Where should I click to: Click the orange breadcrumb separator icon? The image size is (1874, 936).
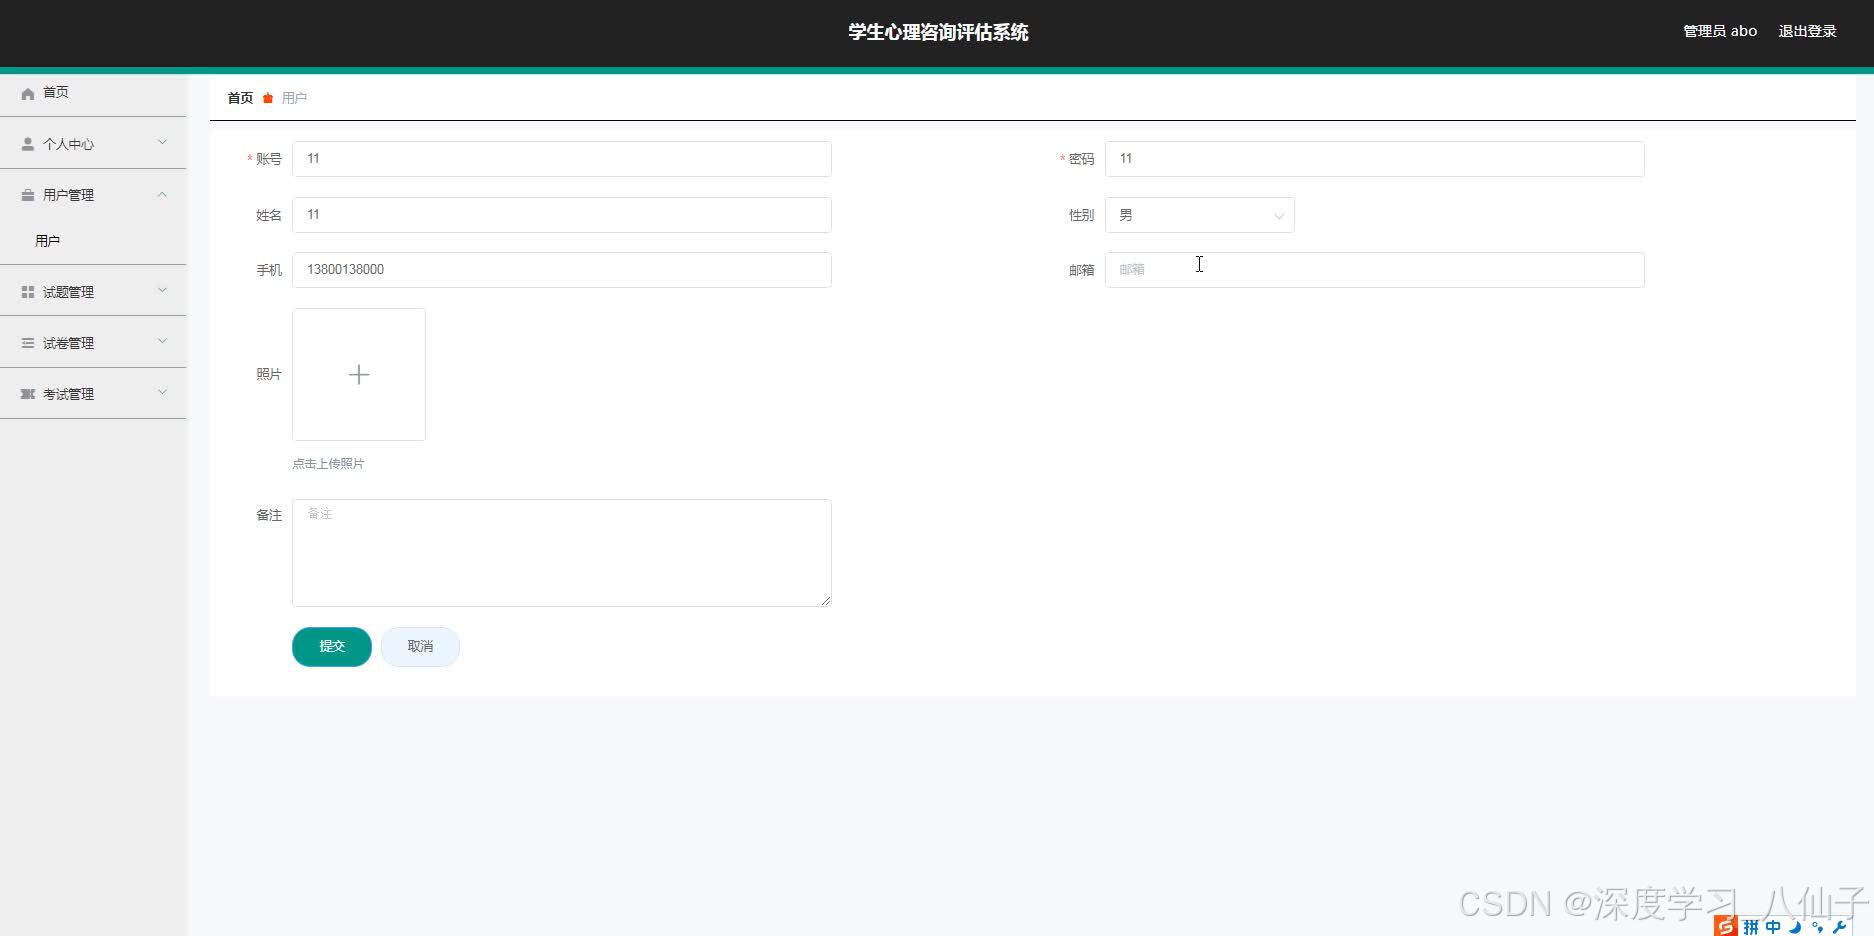pos(267,98)
